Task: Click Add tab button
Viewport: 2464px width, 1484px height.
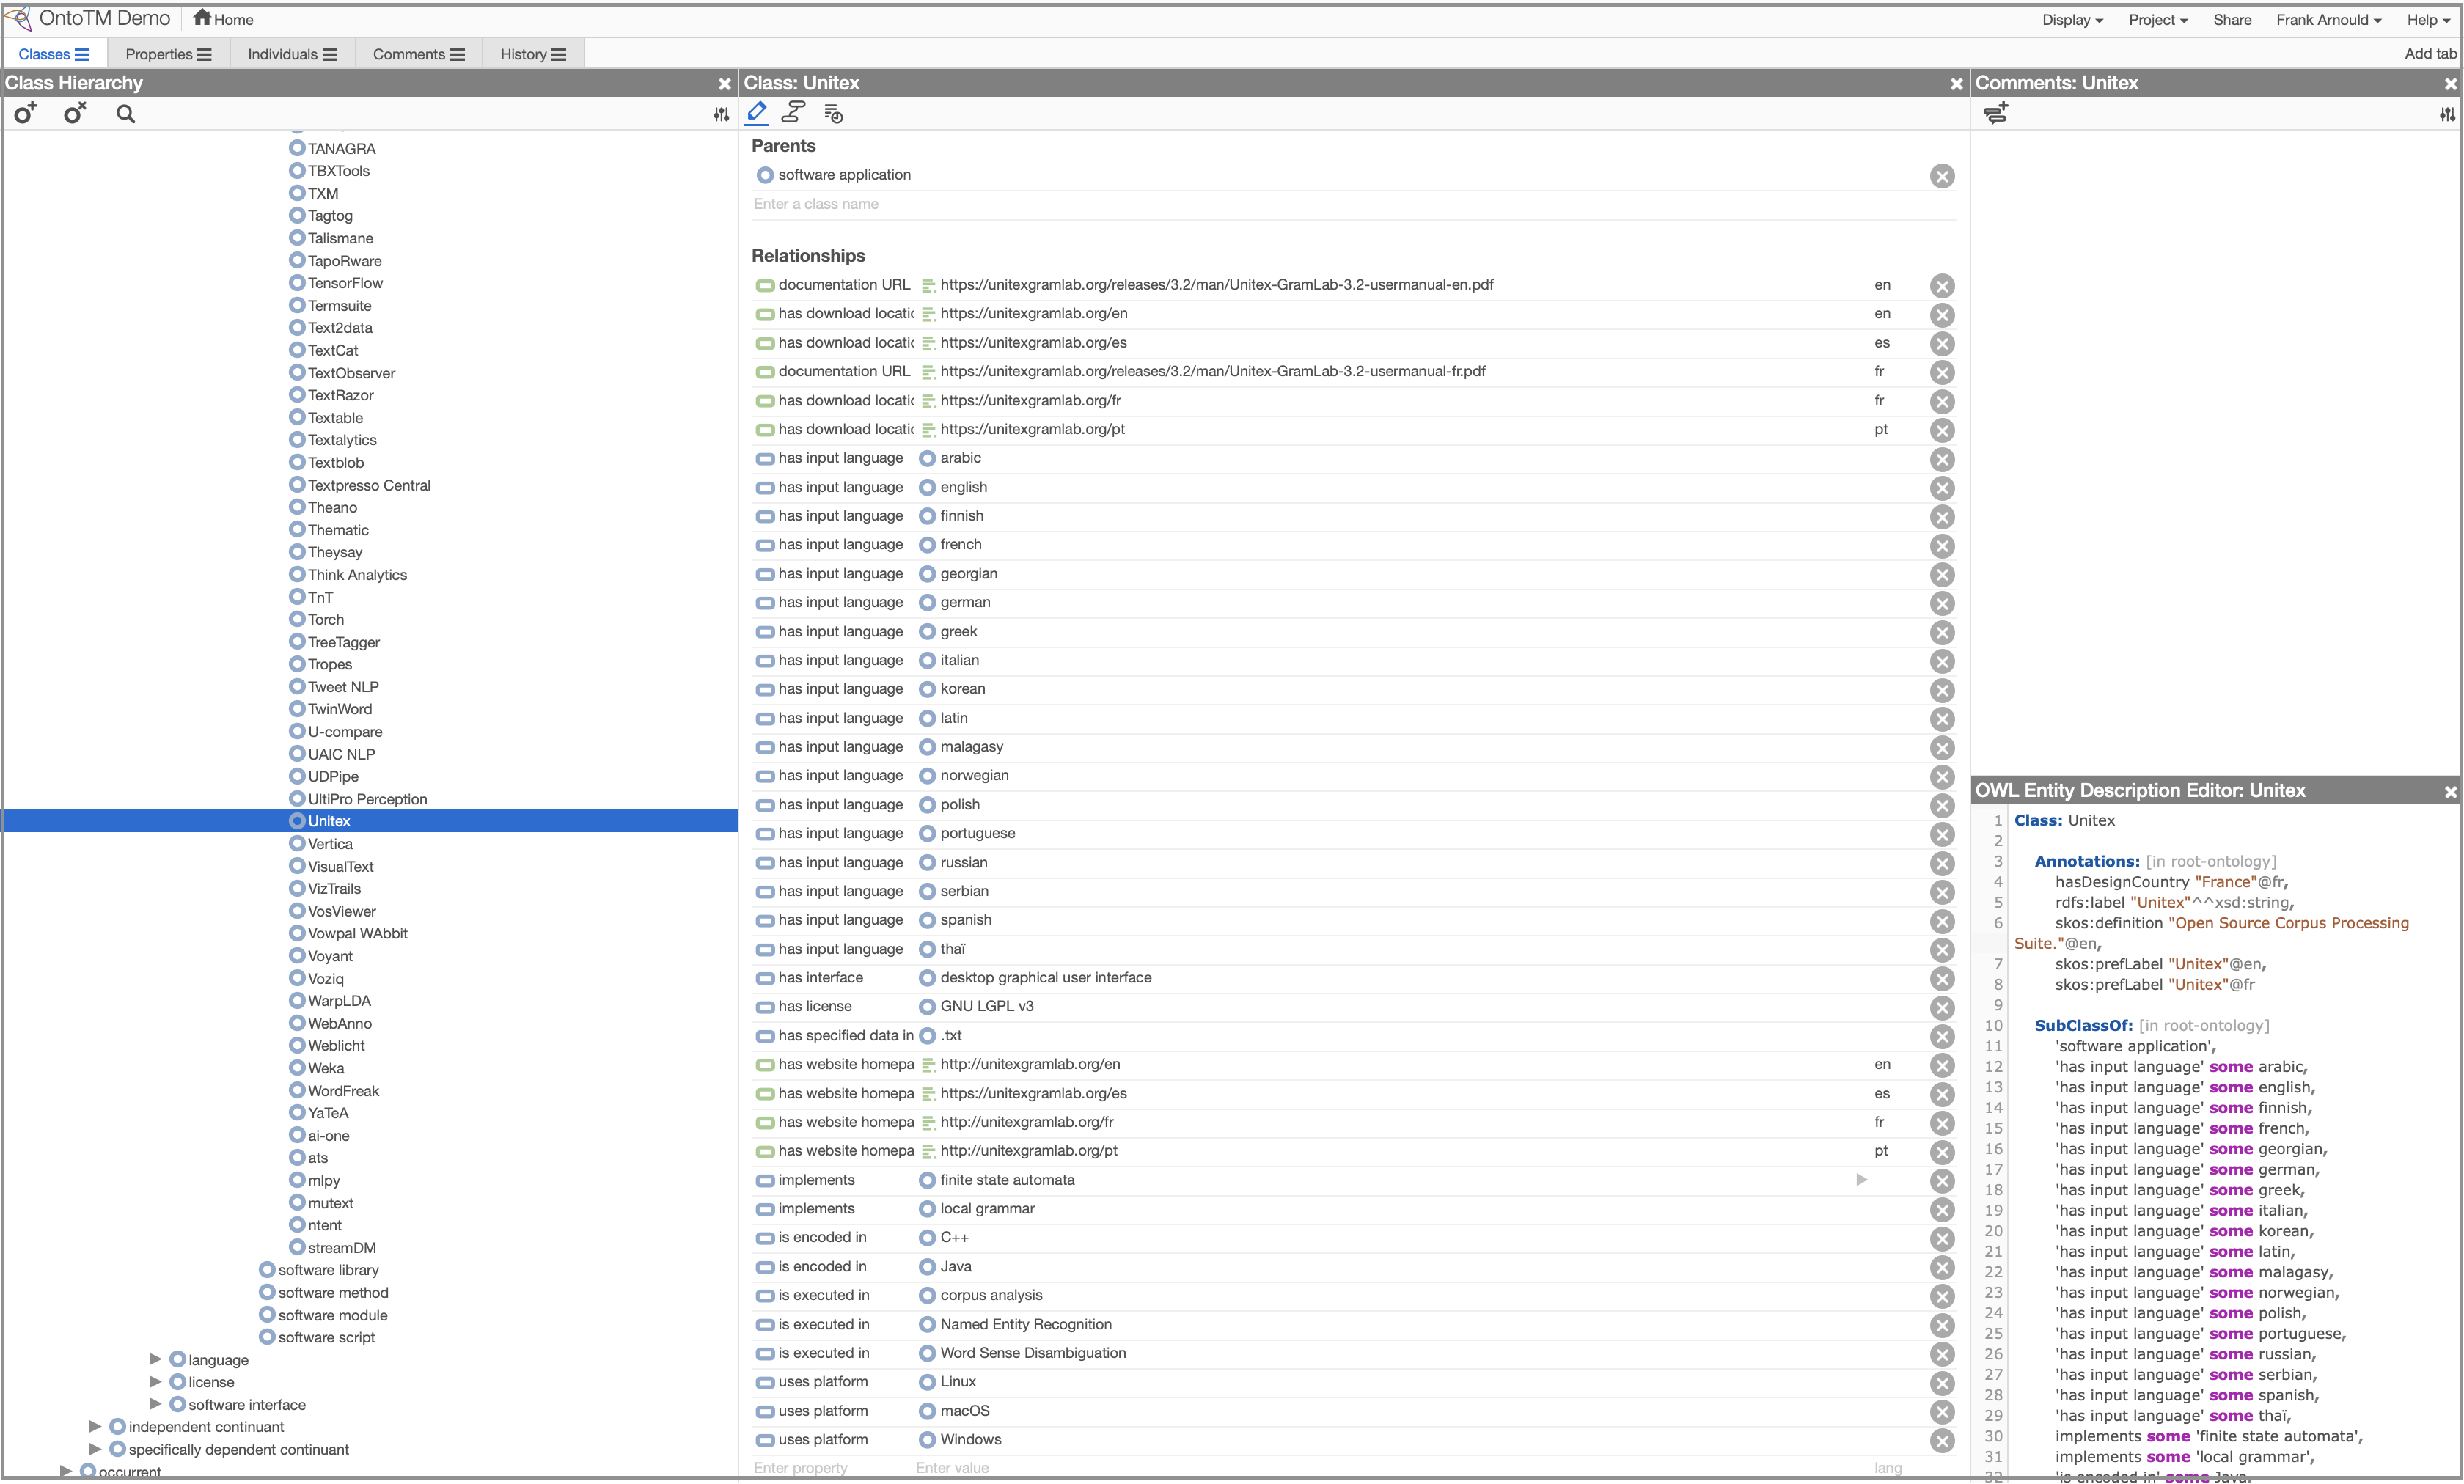Action: [2429, 54]
